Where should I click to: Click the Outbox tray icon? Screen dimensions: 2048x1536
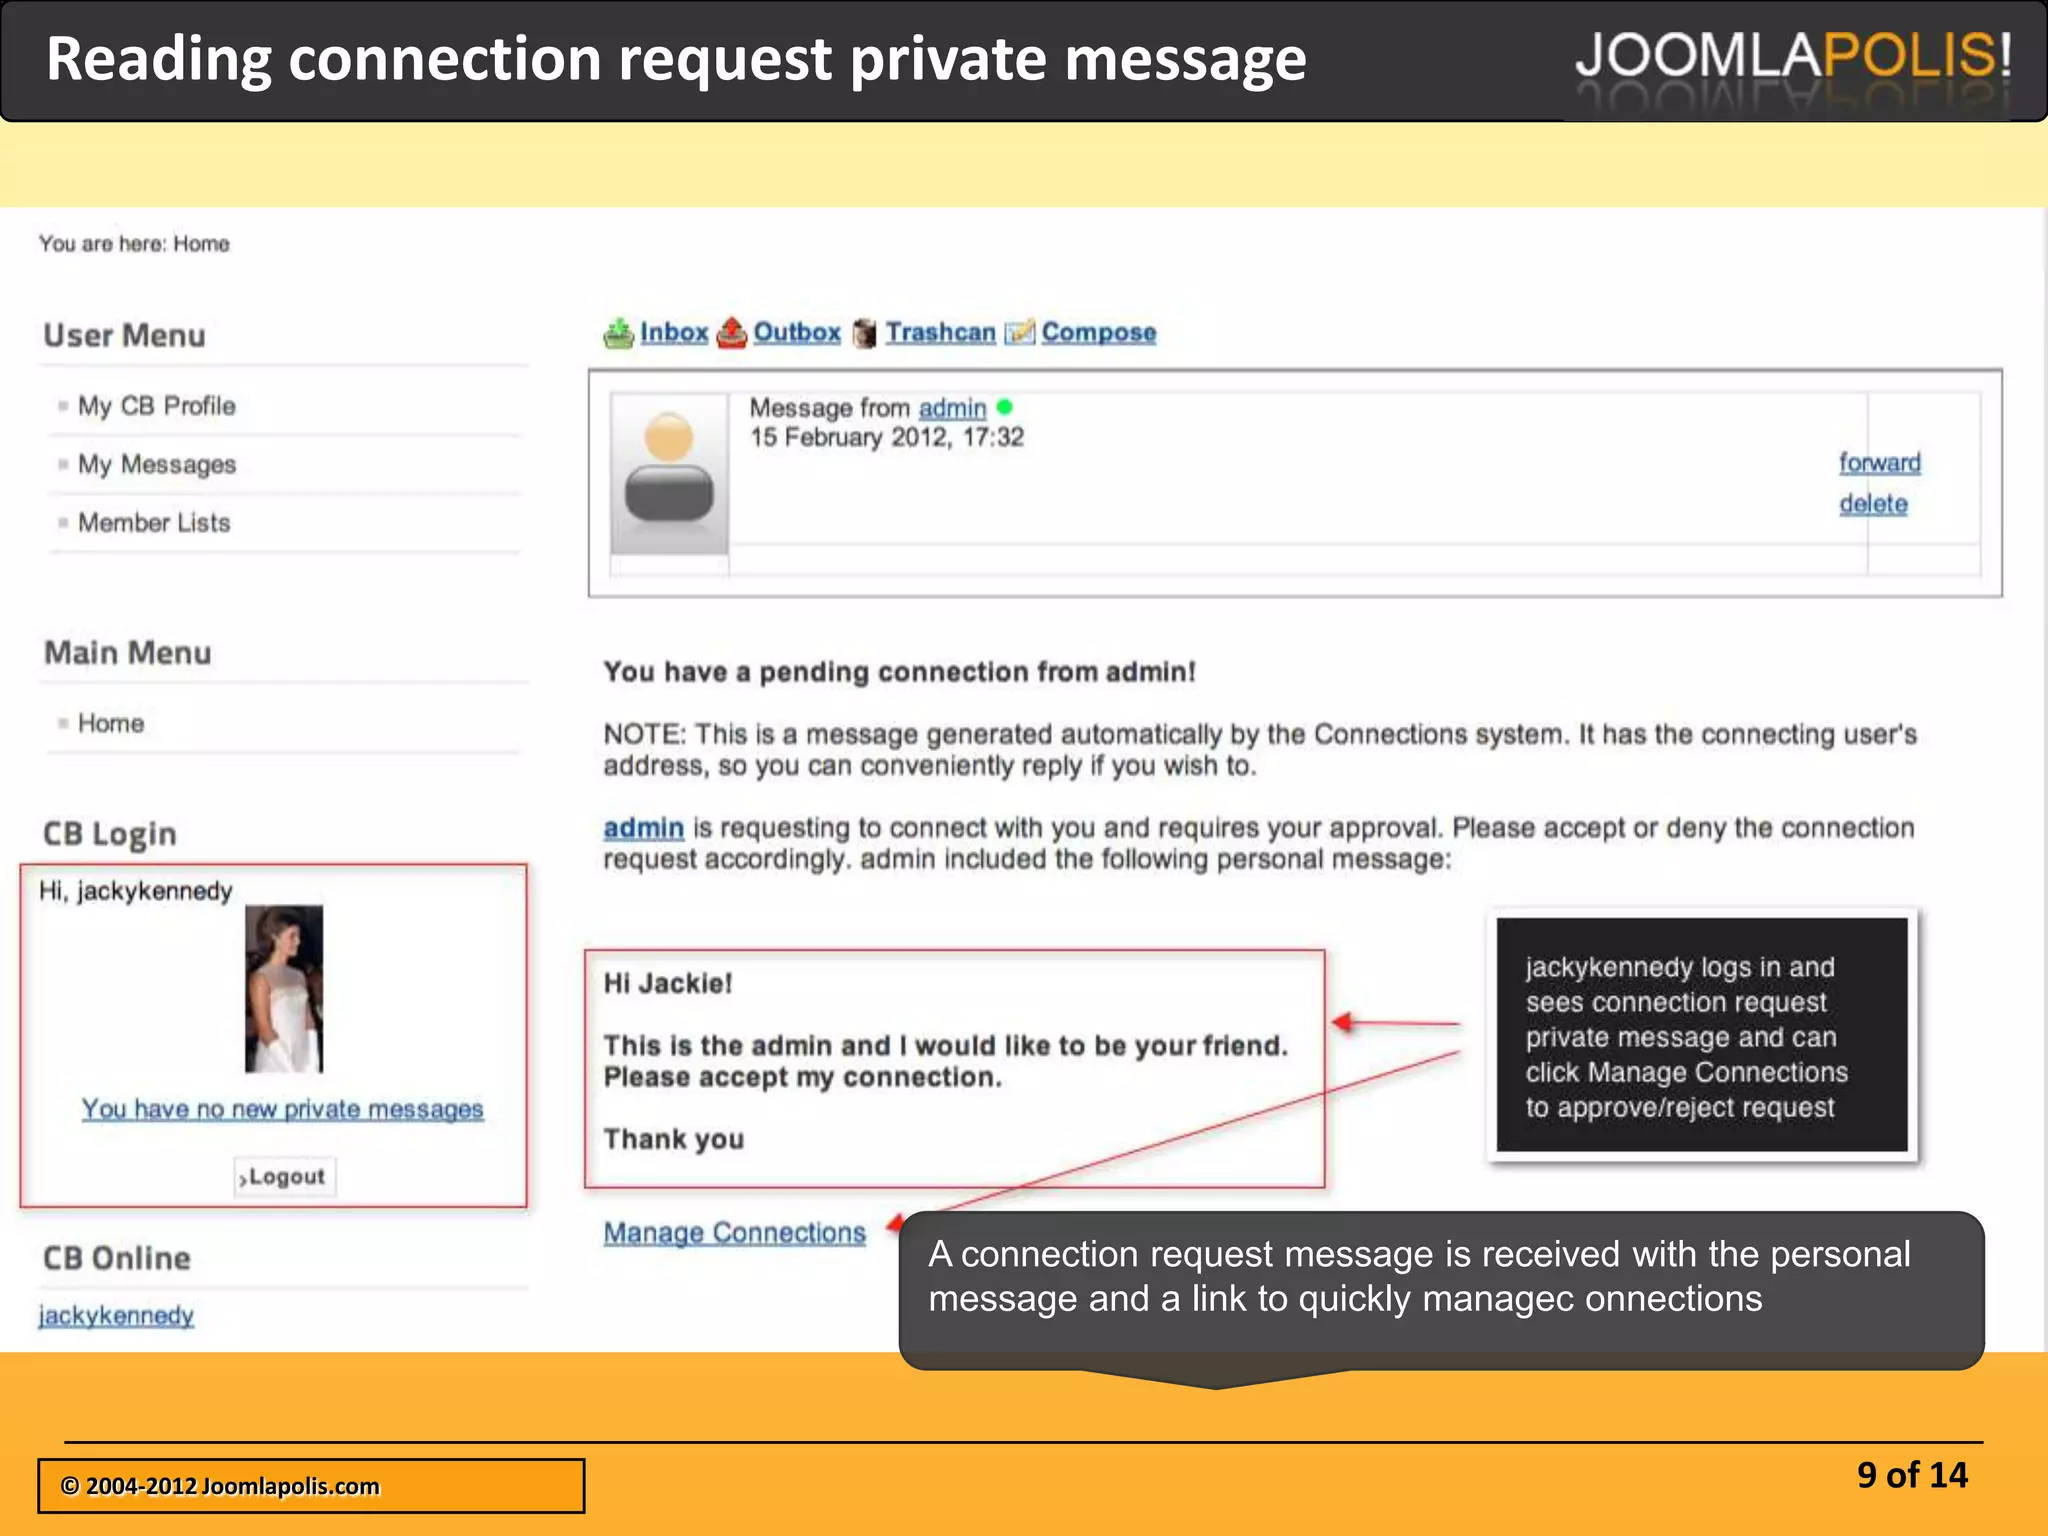(x=732, y=333)
